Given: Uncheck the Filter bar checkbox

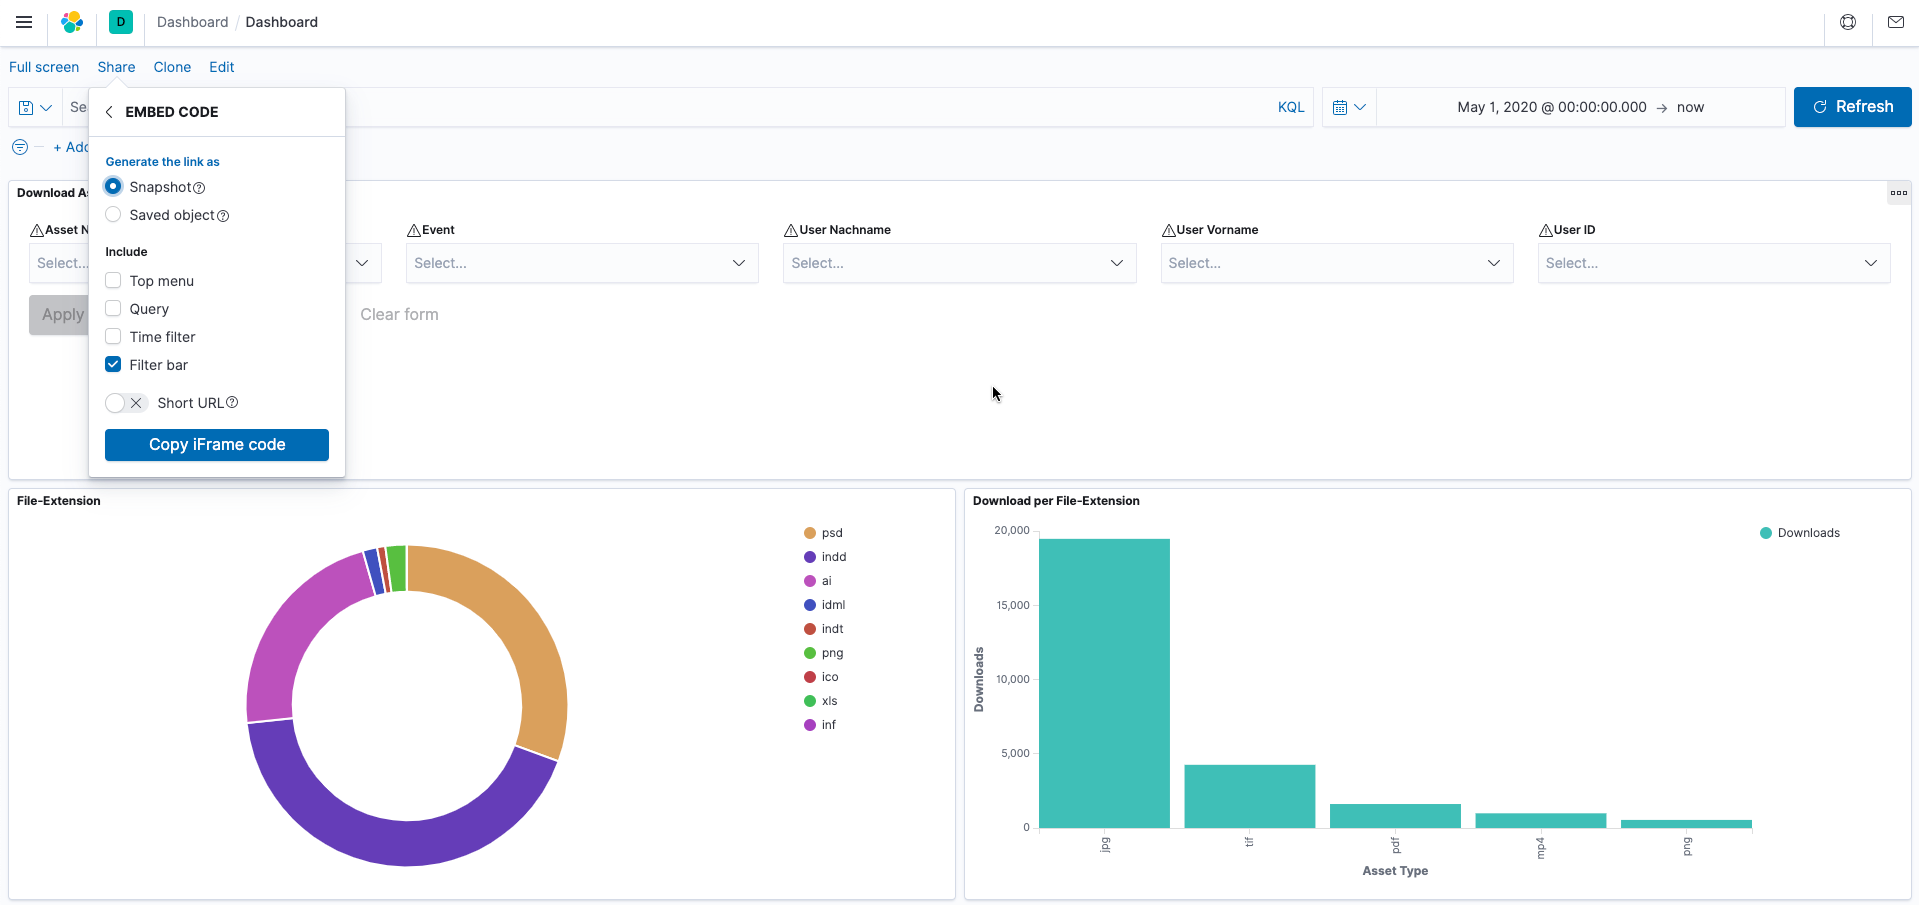Looking at the screenshot, I should click(113, 365).
